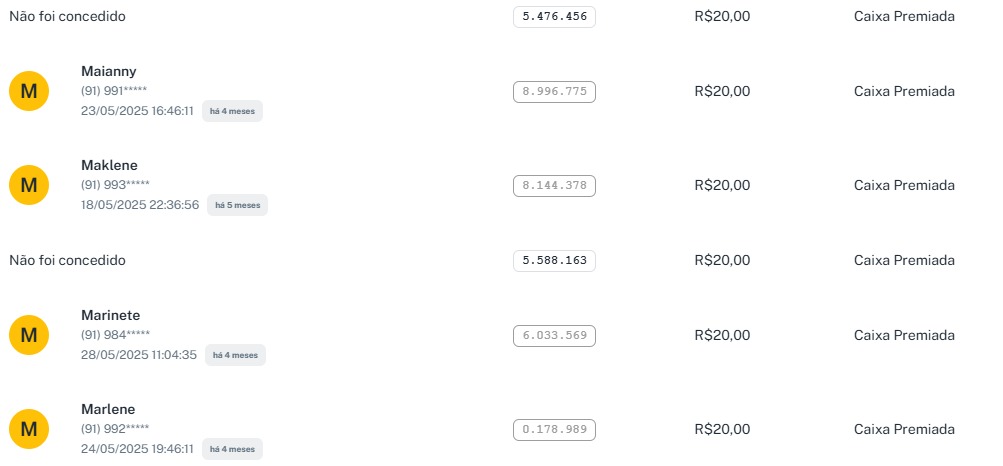Open the Marlene winner name
The image size is (1003, 466).
click(x=108, y=409)
